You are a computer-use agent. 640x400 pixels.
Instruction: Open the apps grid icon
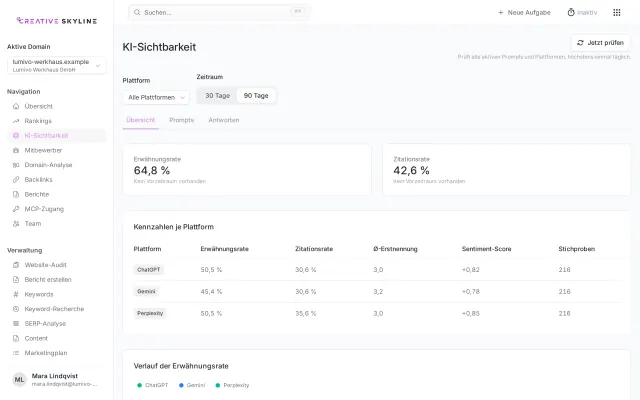(x=617, y=13)
